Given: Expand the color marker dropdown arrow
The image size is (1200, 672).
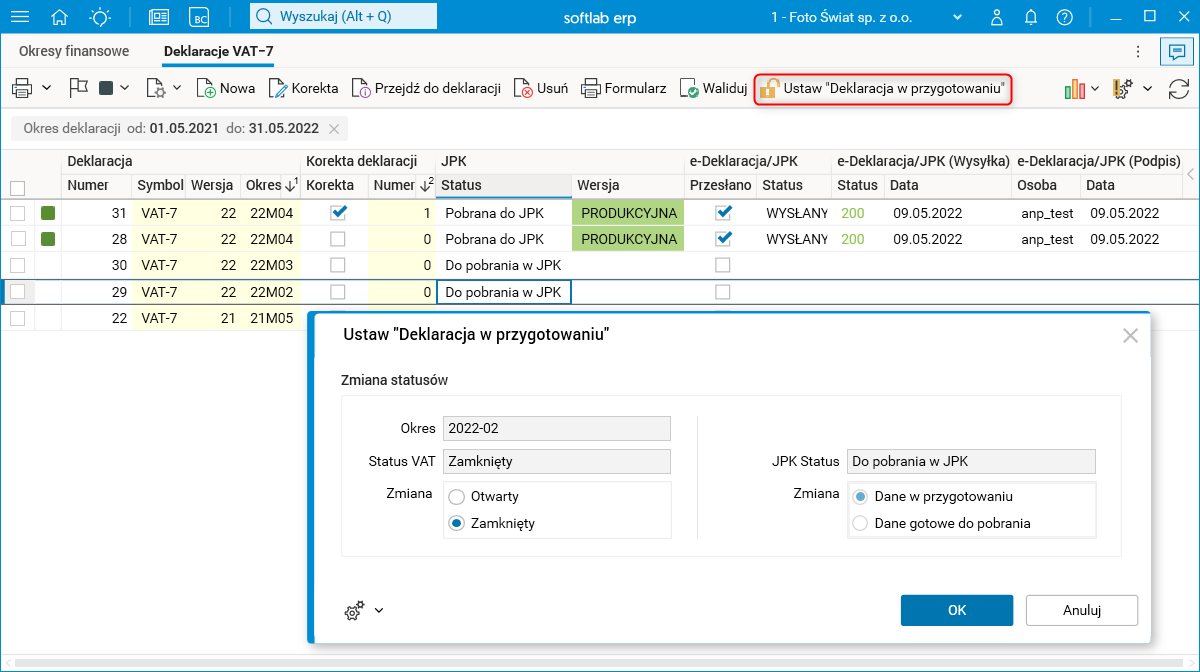Looking at the screenshot, I should coord(125,88).
